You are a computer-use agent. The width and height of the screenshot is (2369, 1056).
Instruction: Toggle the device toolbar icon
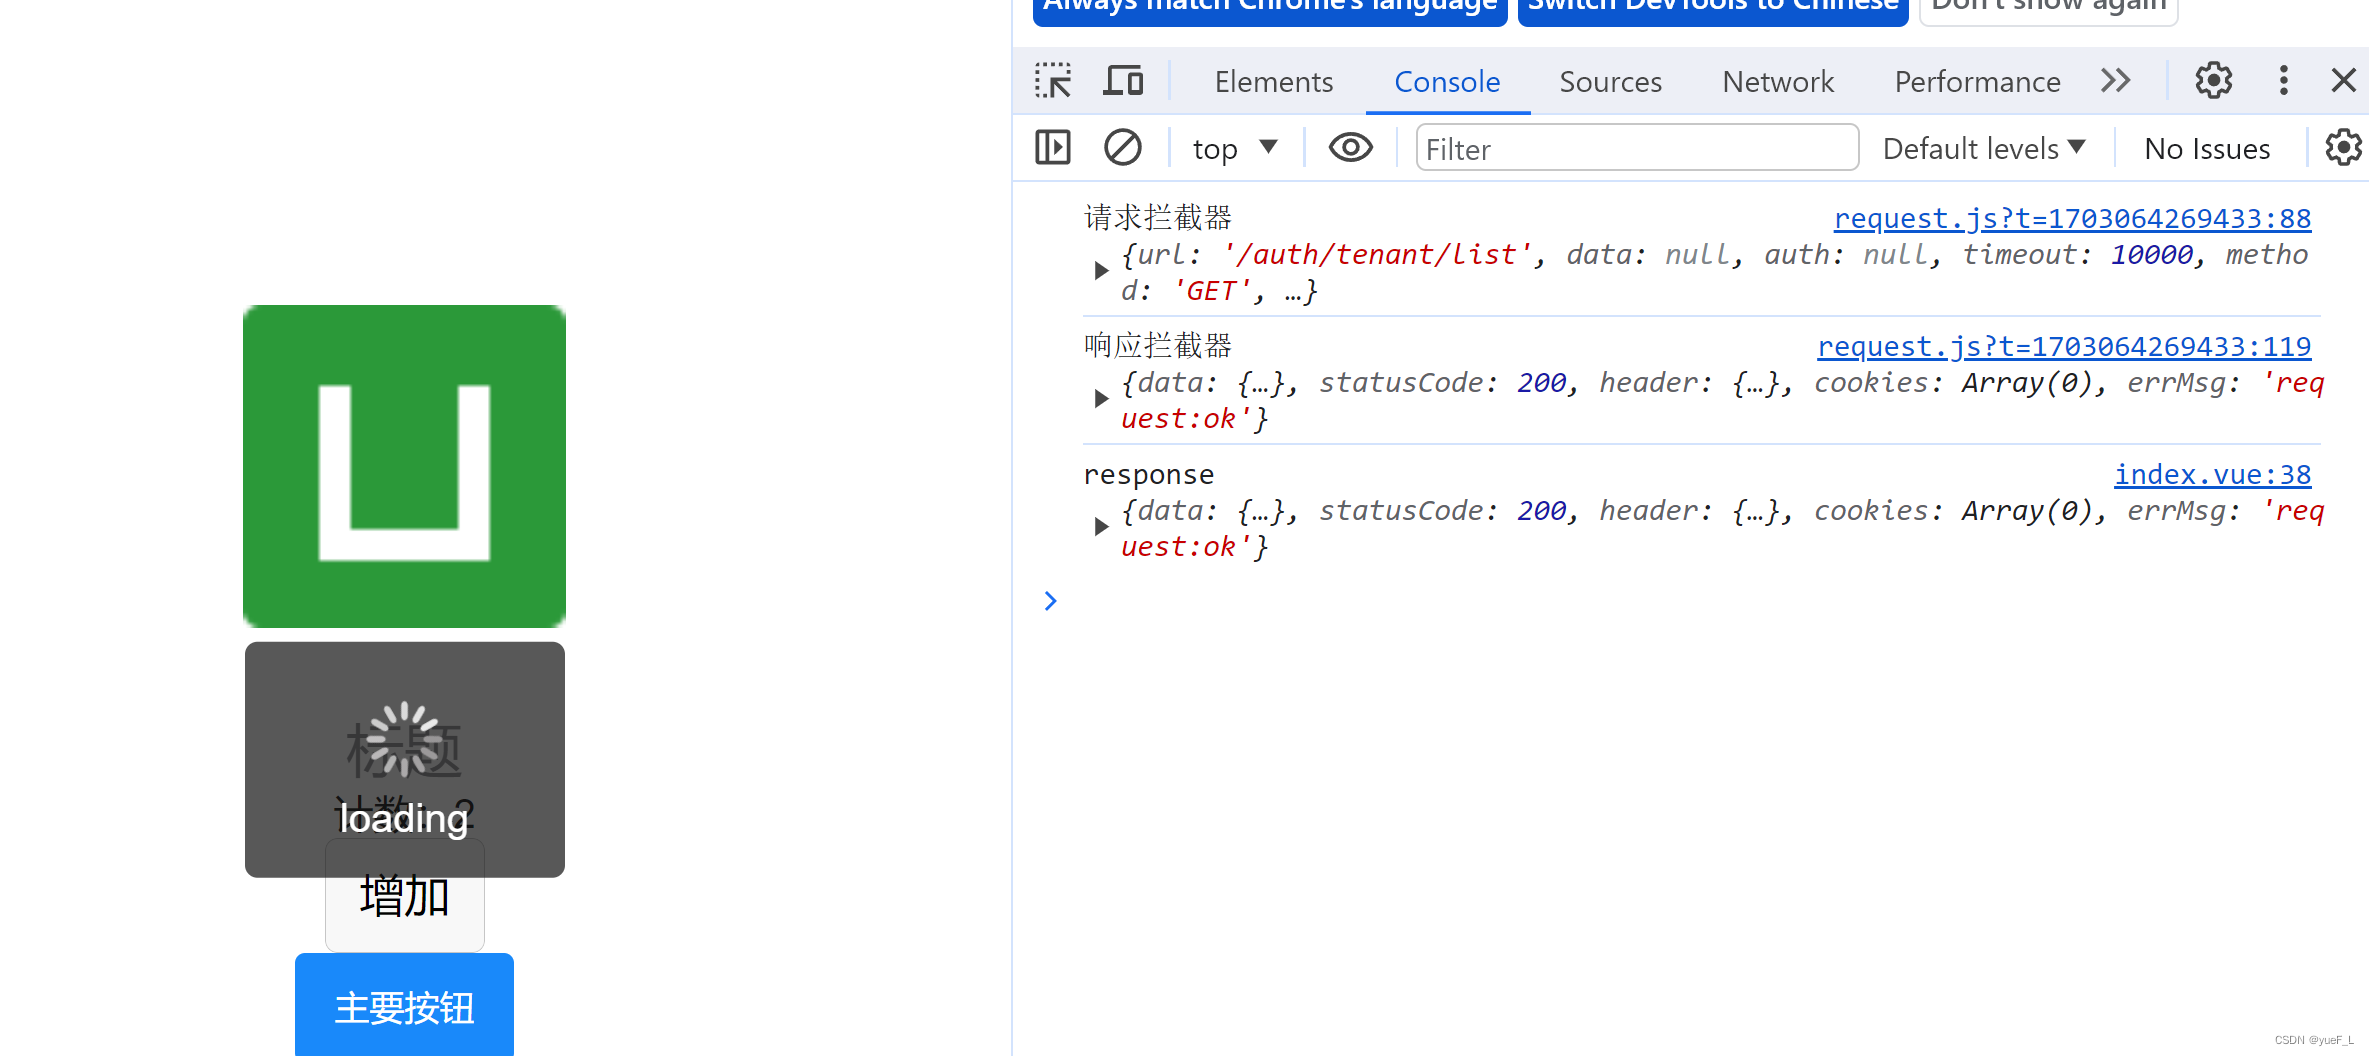(1123, 81)
